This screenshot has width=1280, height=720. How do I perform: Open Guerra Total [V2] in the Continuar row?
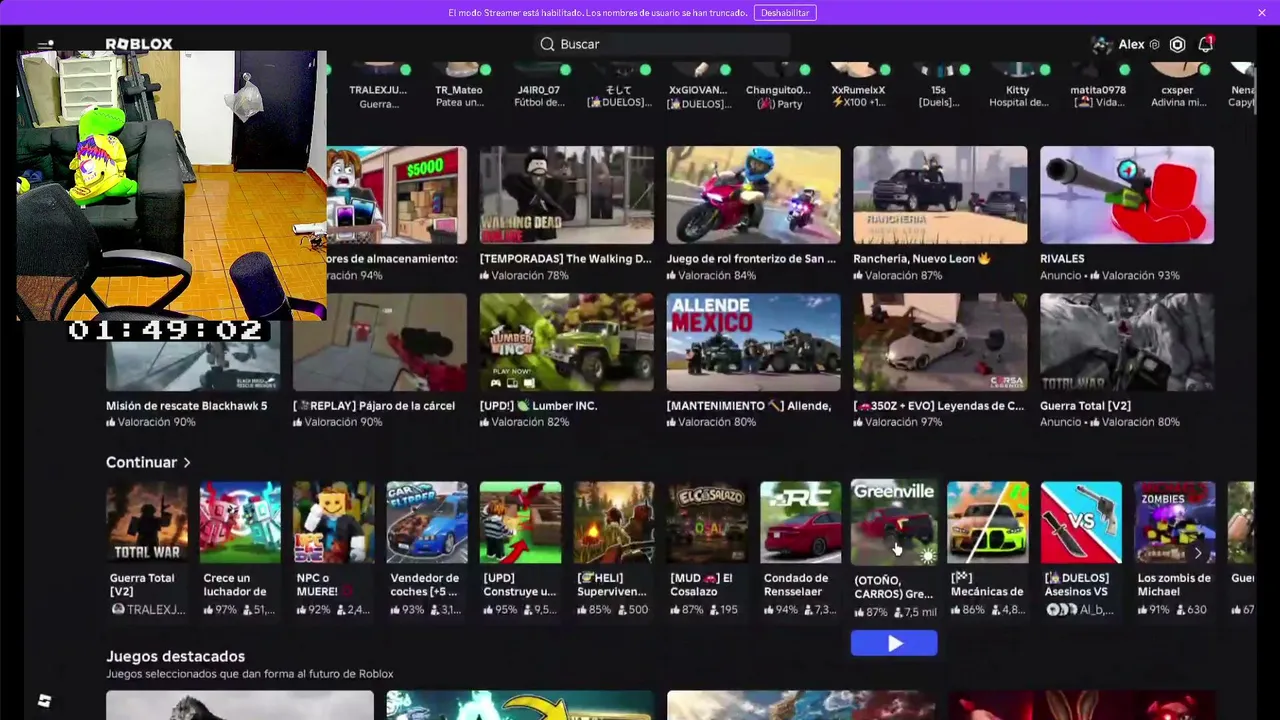click(x=147, y=523)
